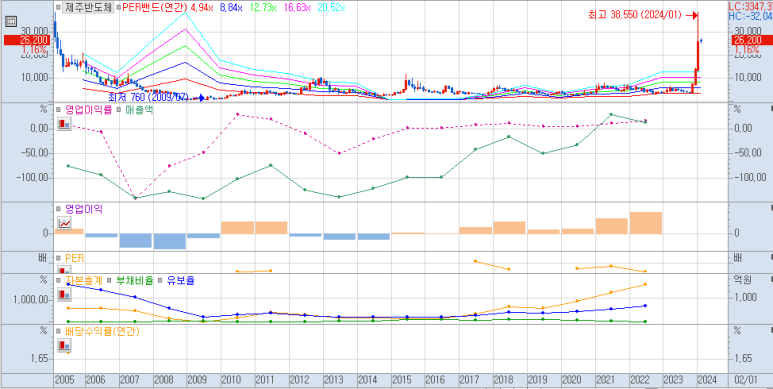The width and height of the screenshot is (773, 389).
Task: Toggle square marker before 매출액
Action: coord(118,109)
